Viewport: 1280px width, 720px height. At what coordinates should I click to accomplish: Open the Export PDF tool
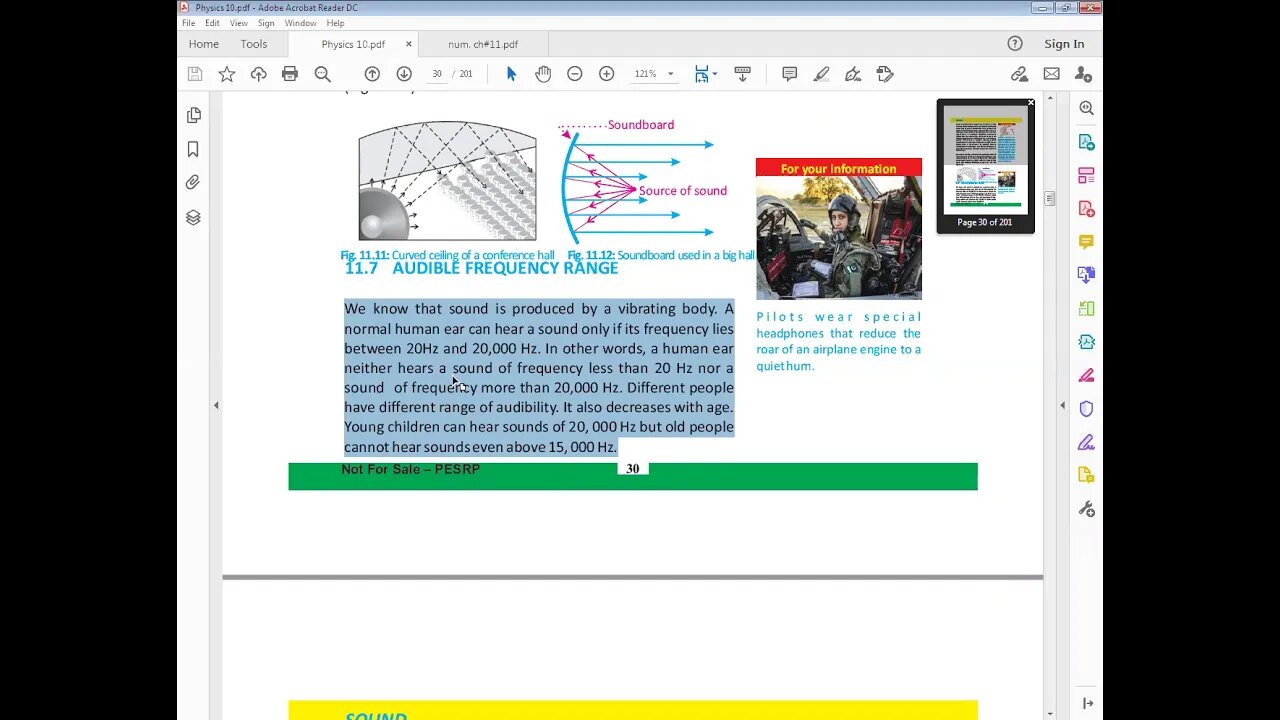click(1087, 142)
